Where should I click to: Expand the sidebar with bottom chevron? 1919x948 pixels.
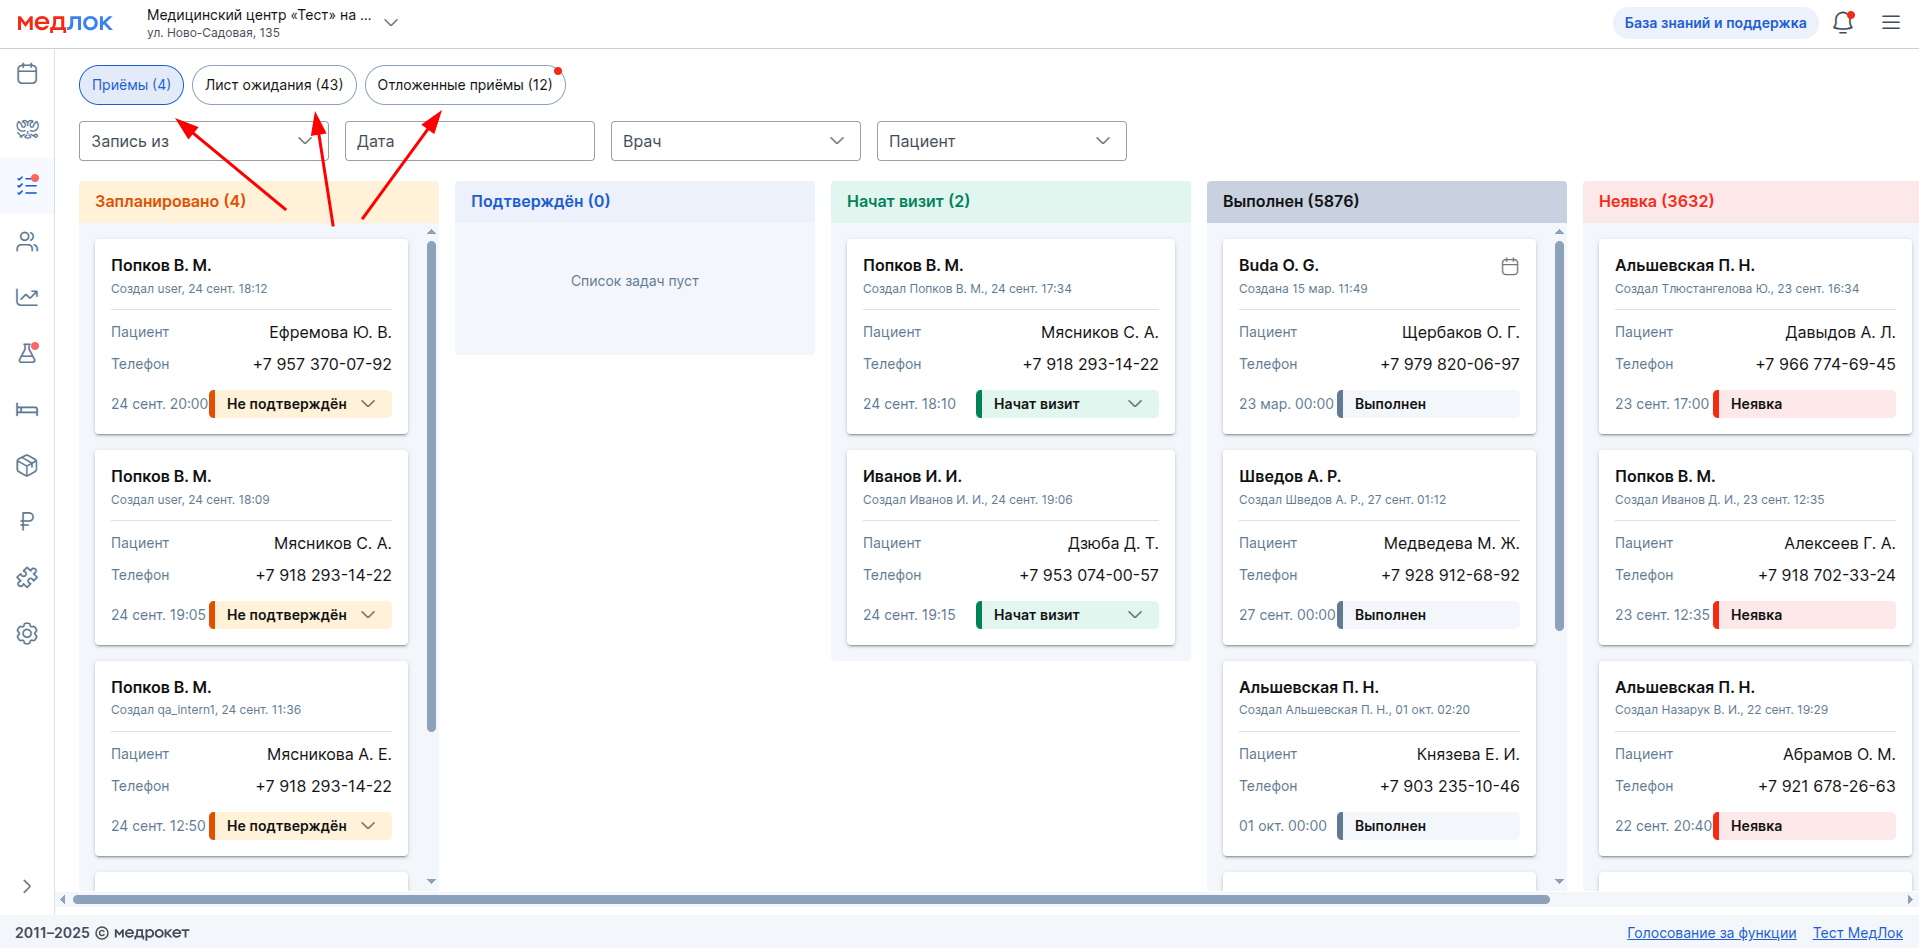(27, 886)
